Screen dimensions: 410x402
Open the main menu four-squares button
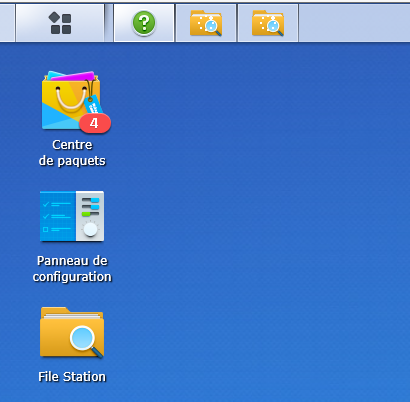pyautogui.click(x=60, y=23)
